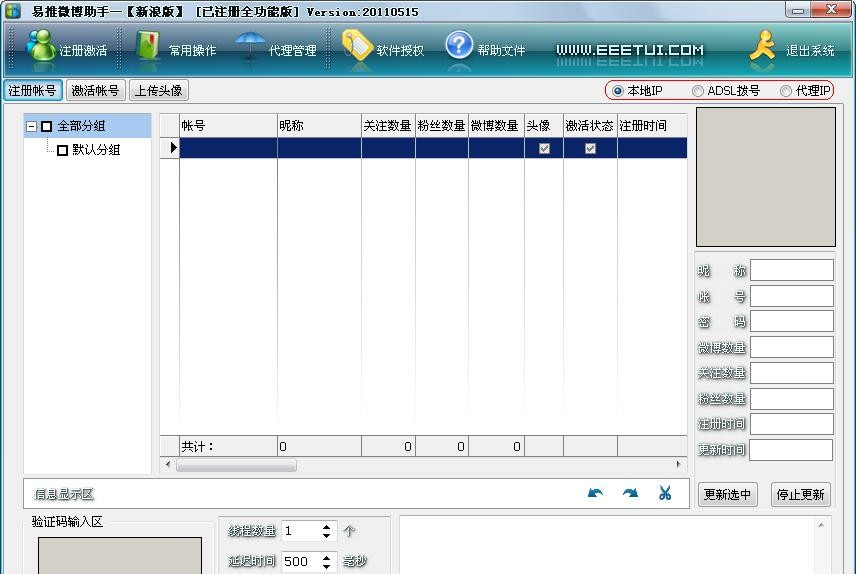The height and width of the screenshot is (574, 856).
Task: Sort by the 昵称 column header
Action: 319,126
